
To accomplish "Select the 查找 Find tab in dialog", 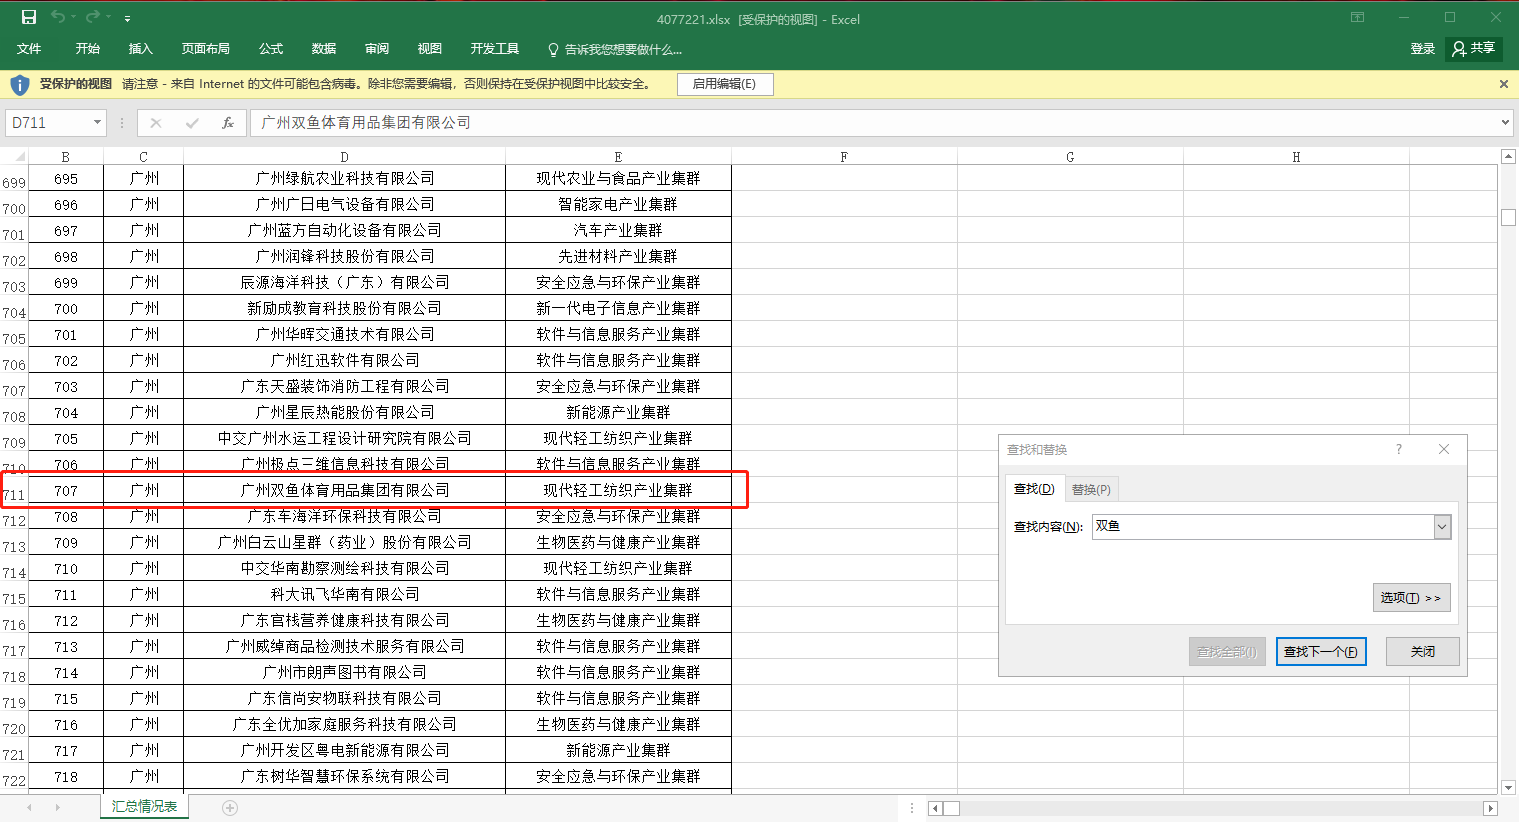I will (x=1034, y=489).
